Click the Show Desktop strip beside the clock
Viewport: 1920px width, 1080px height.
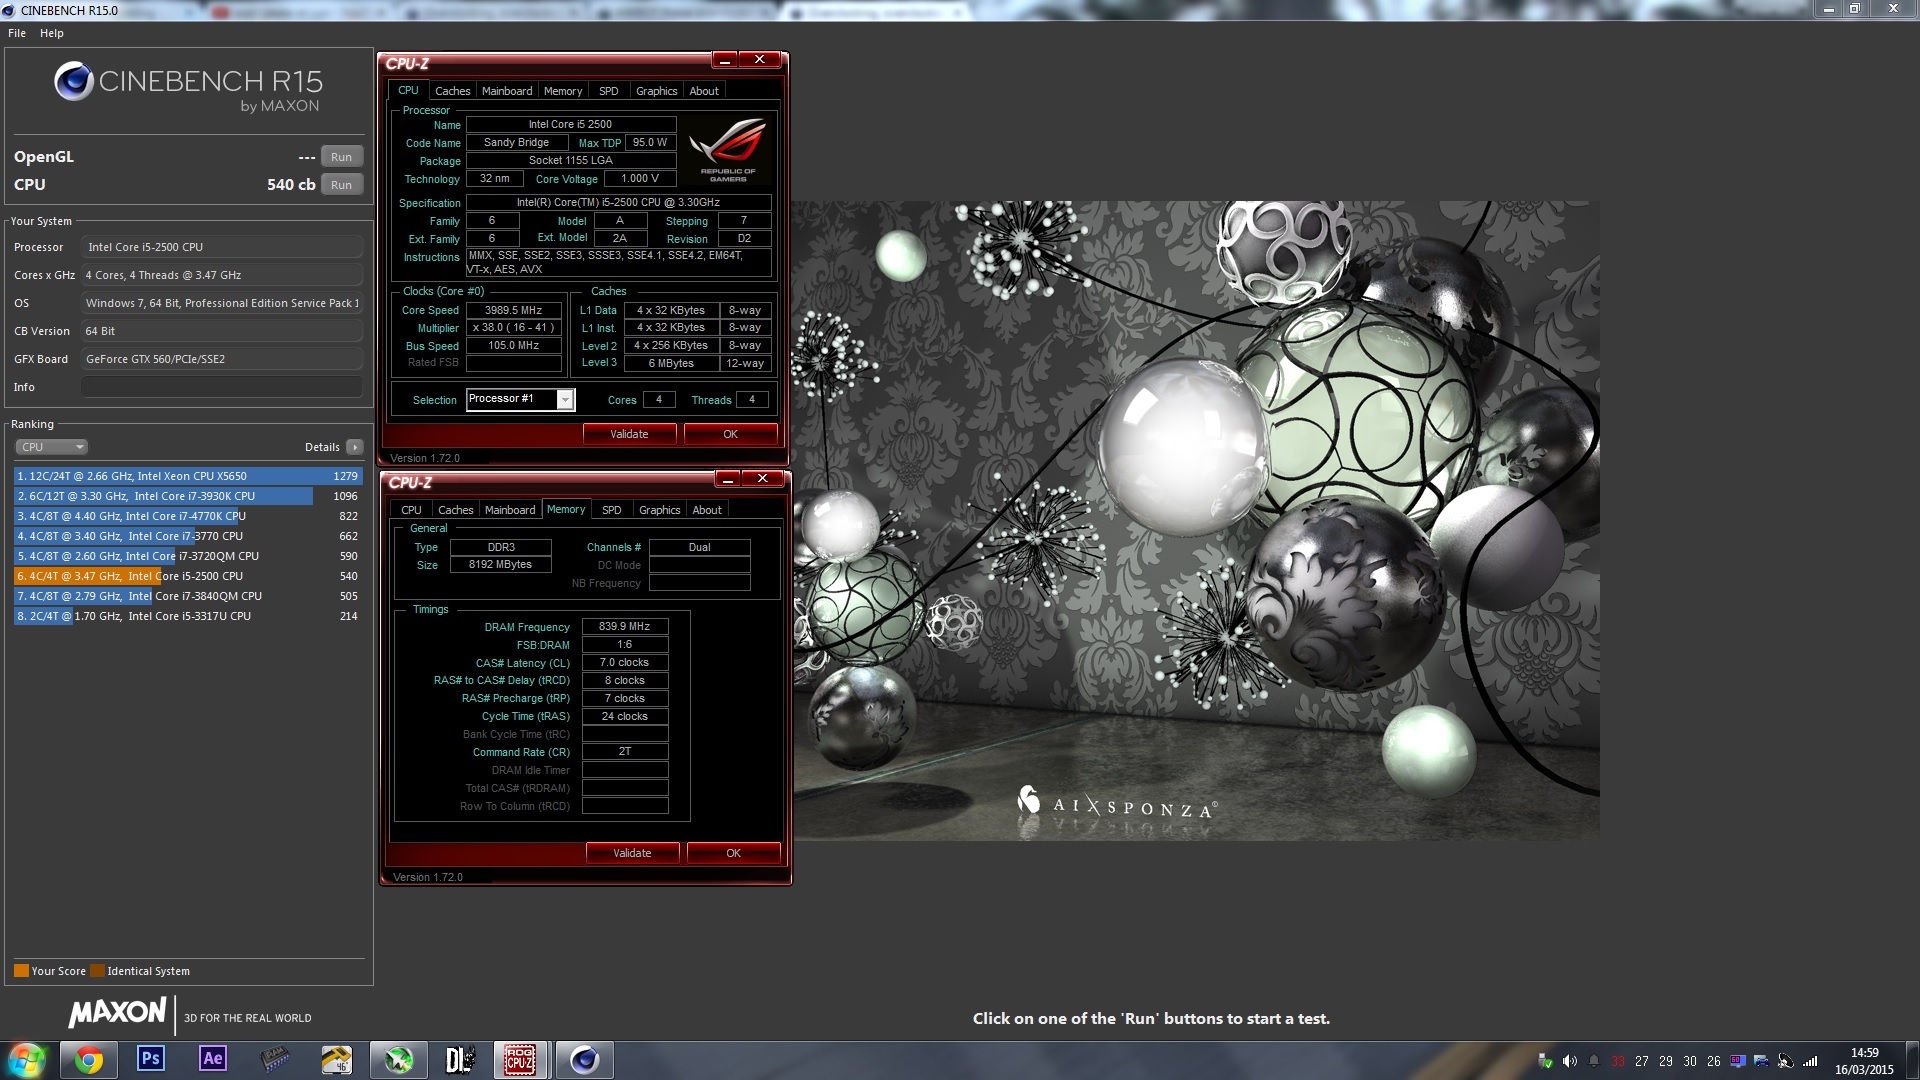1911,1061
